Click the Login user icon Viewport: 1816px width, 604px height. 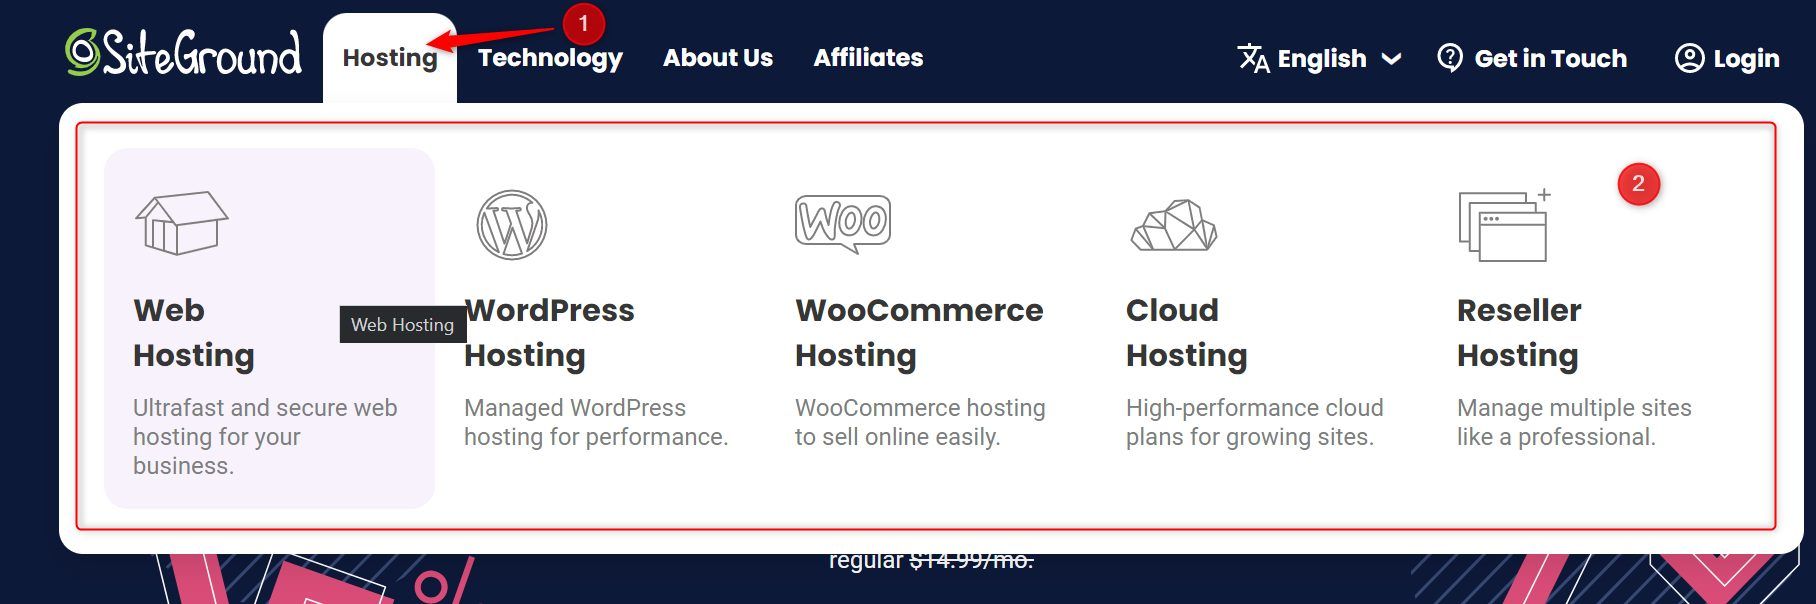click(1689, 58)
